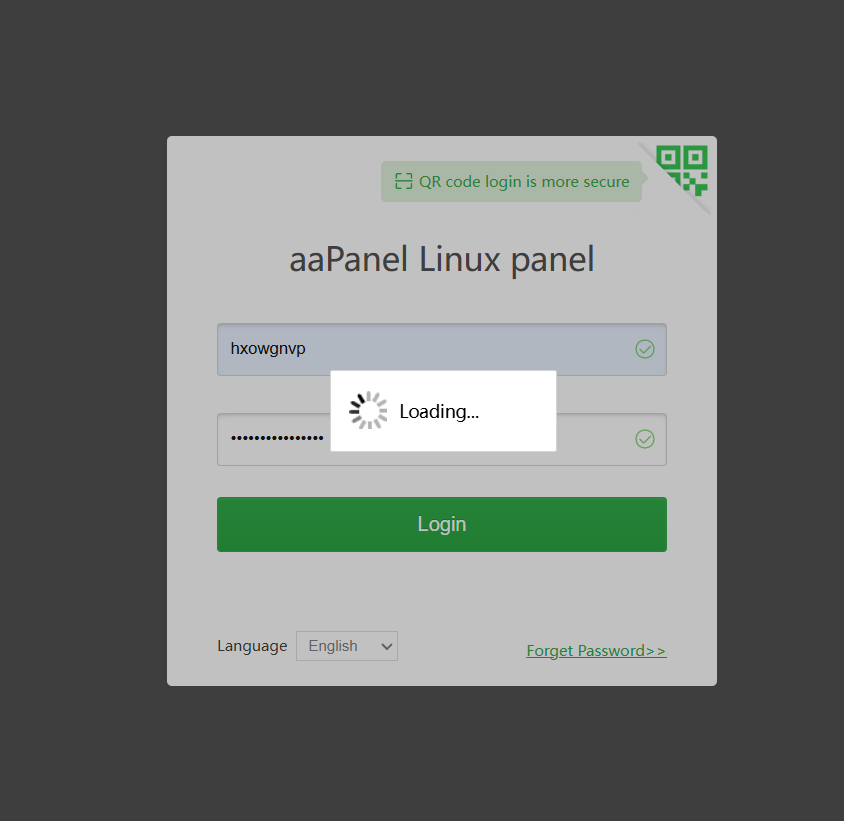Click the white Loading popup box

tap(443, 411)
